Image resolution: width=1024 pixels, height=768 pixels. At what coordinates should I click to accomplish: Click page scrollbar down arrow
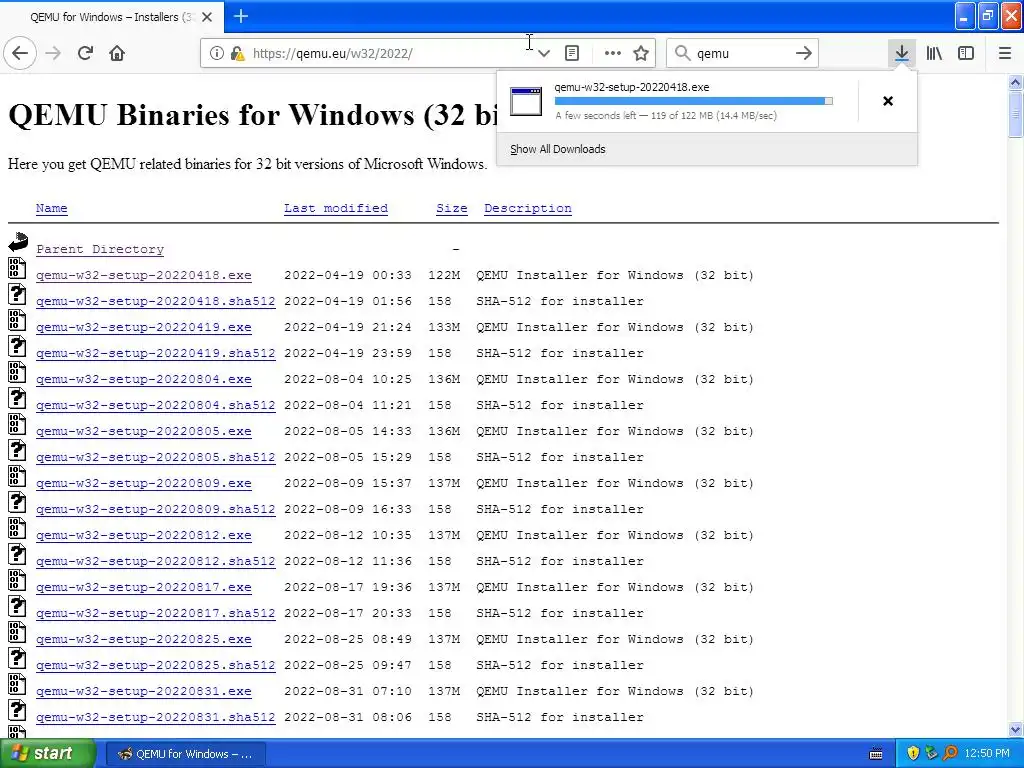point(1016,729)
